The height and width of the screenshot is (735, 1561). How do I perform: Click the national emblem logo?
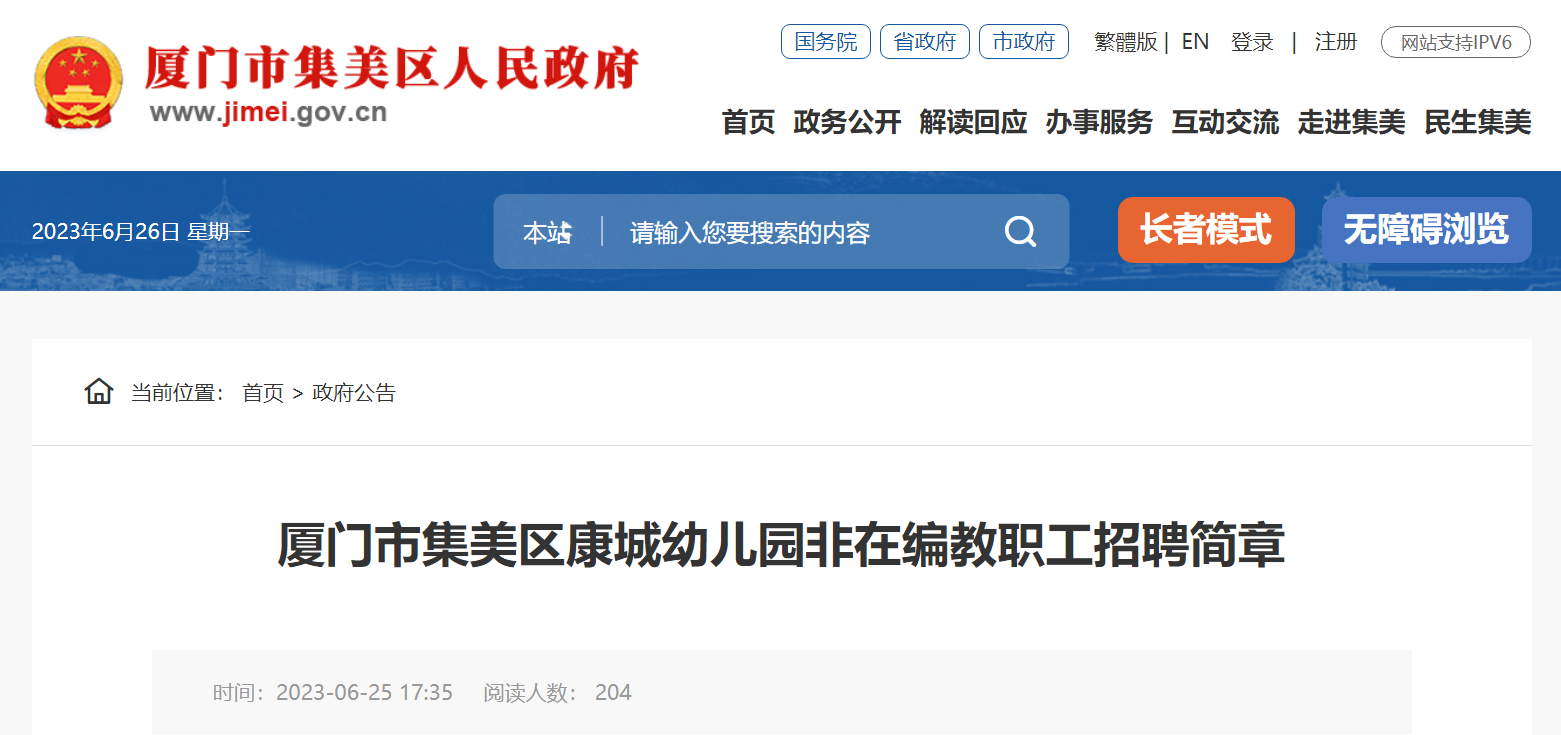(78, 83)
